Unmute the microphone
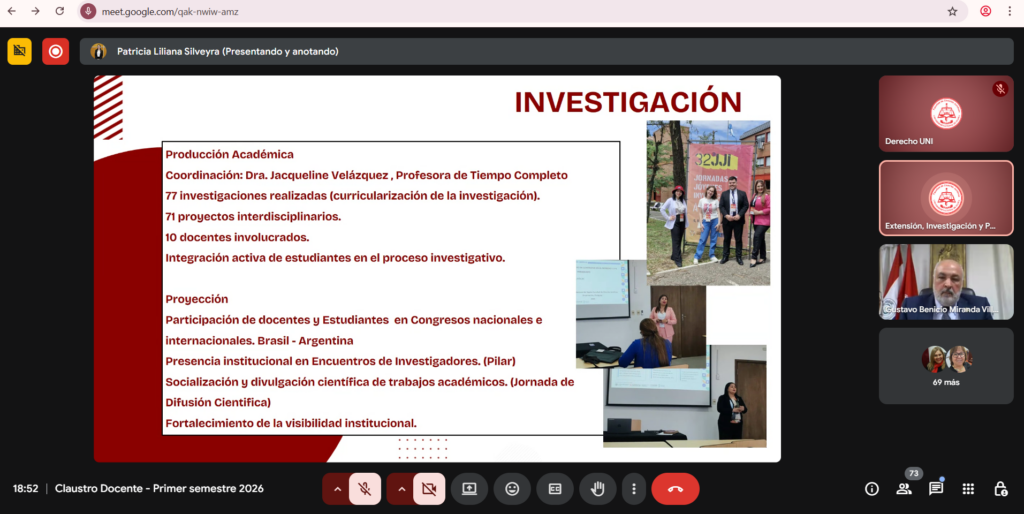 365,489
